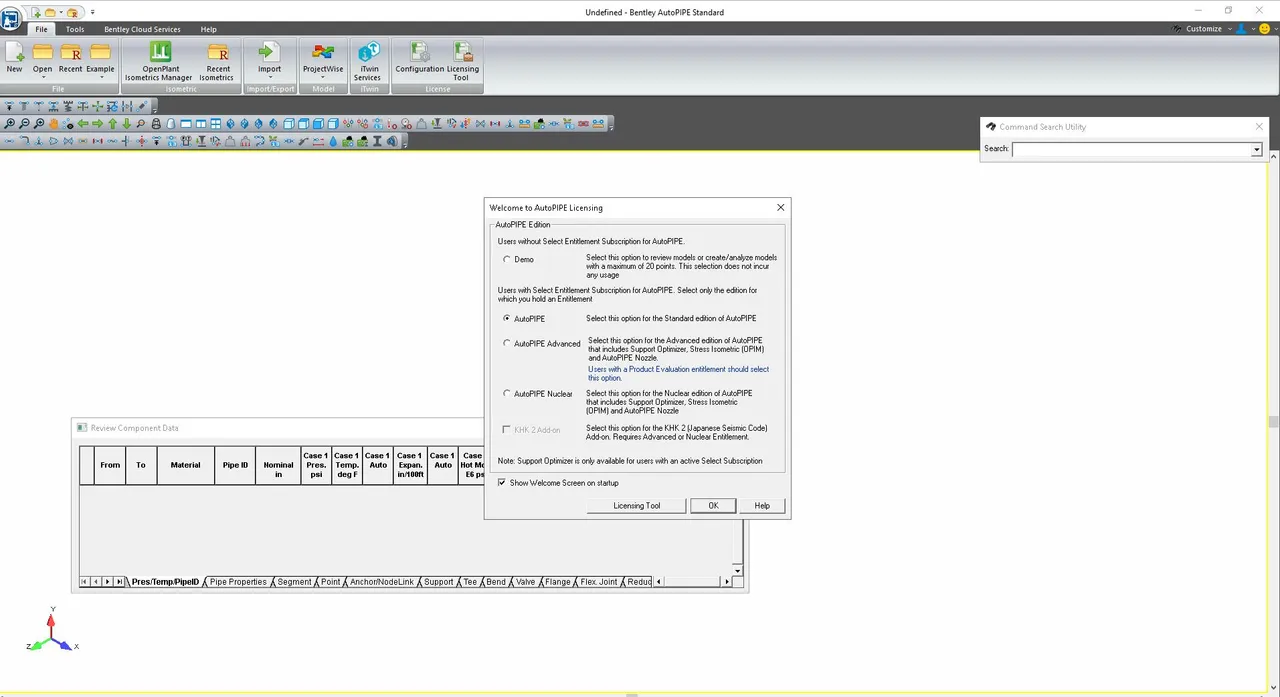Click the Command Search input field
The height and width of the screenshot is (697, 1280).
pos(1131,149)
